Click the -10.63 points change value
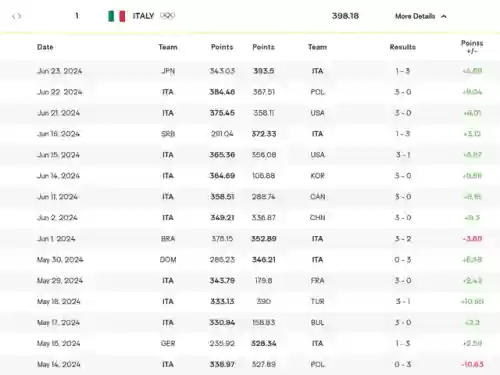The height and width of the screenshot is (375, 500). click(x=473, y=364)
